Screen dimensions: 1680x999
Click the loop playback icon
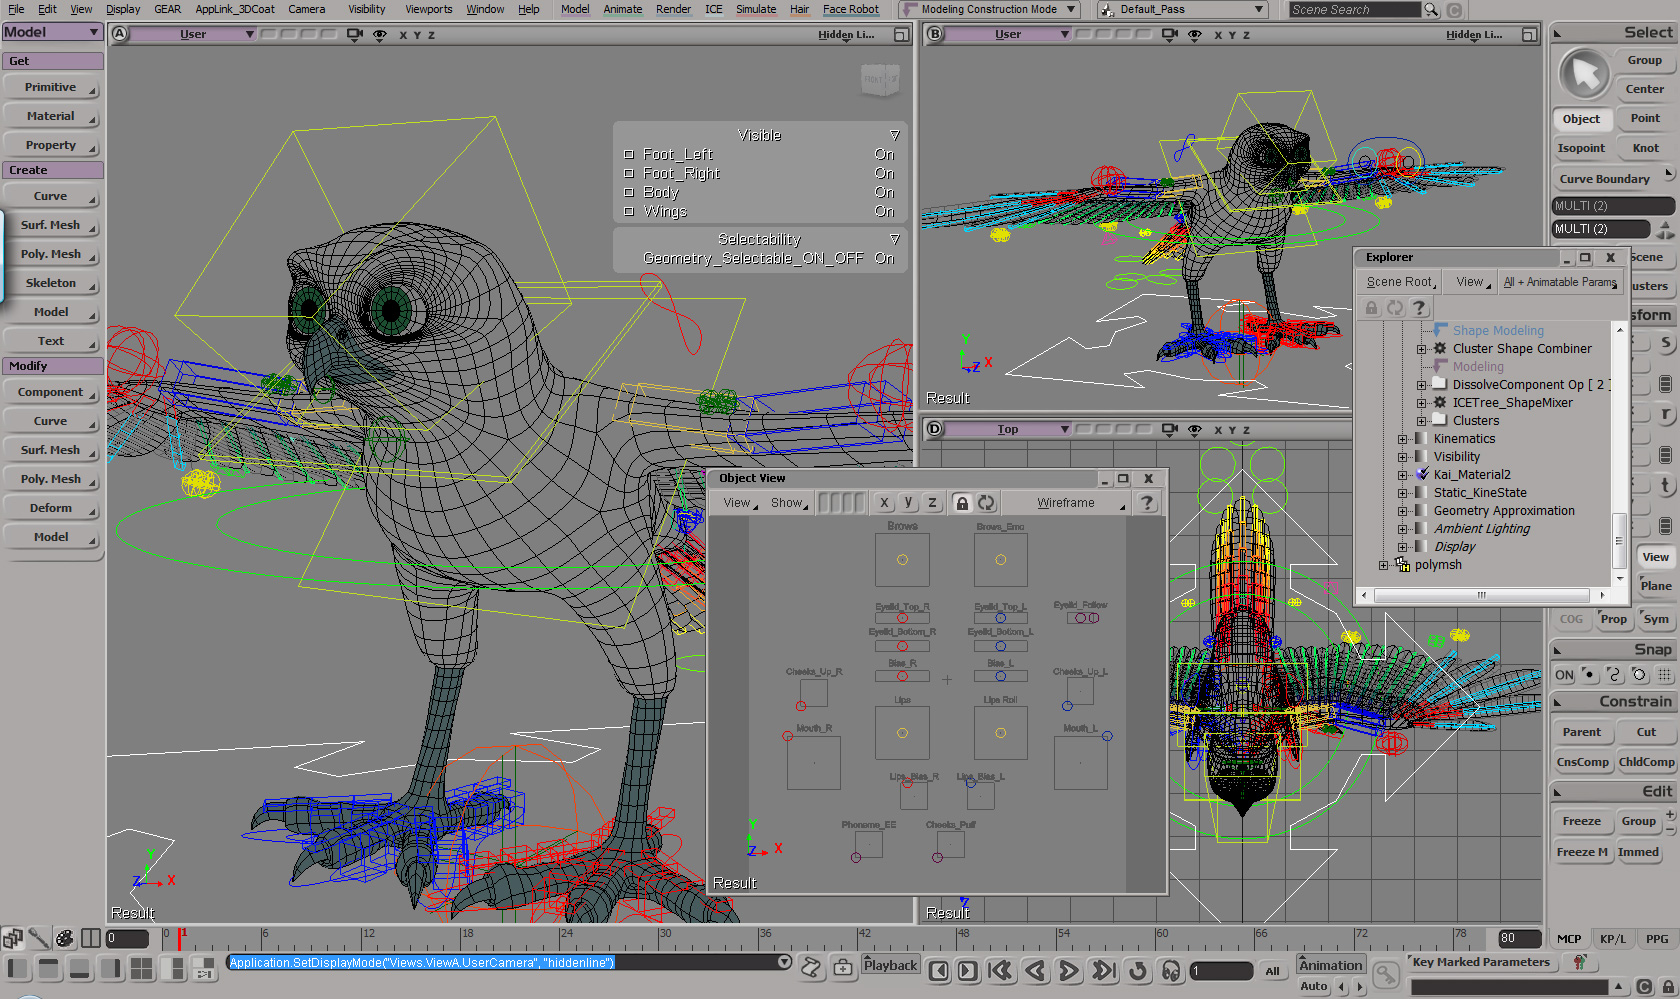(x=1137, y=970)
